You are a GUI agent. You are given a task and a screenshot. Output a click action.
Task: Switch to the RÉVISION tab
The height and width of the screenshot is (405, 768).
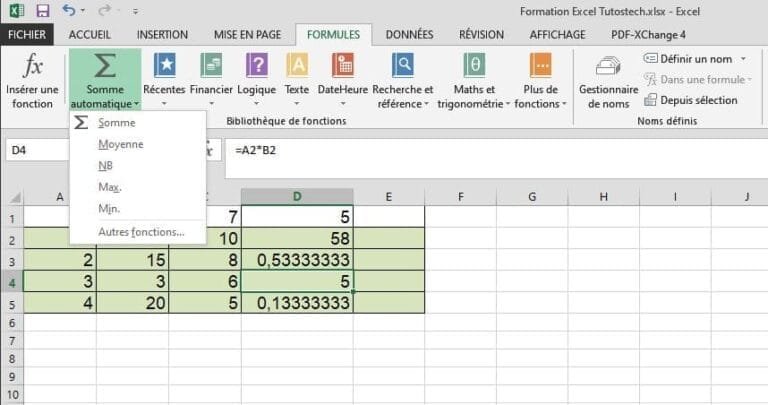[x=481, y=35]
